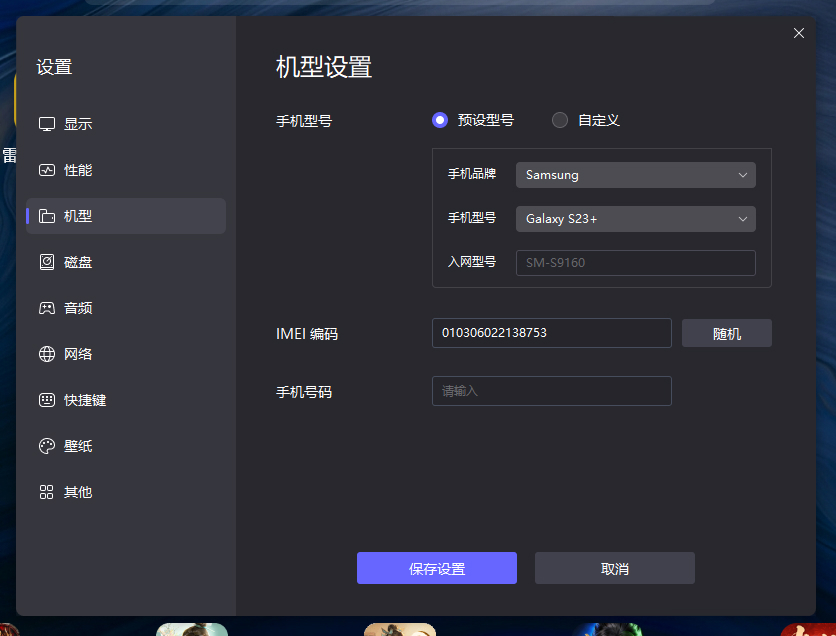Click the 手机号码 phone number field

[x=551, y=391]
